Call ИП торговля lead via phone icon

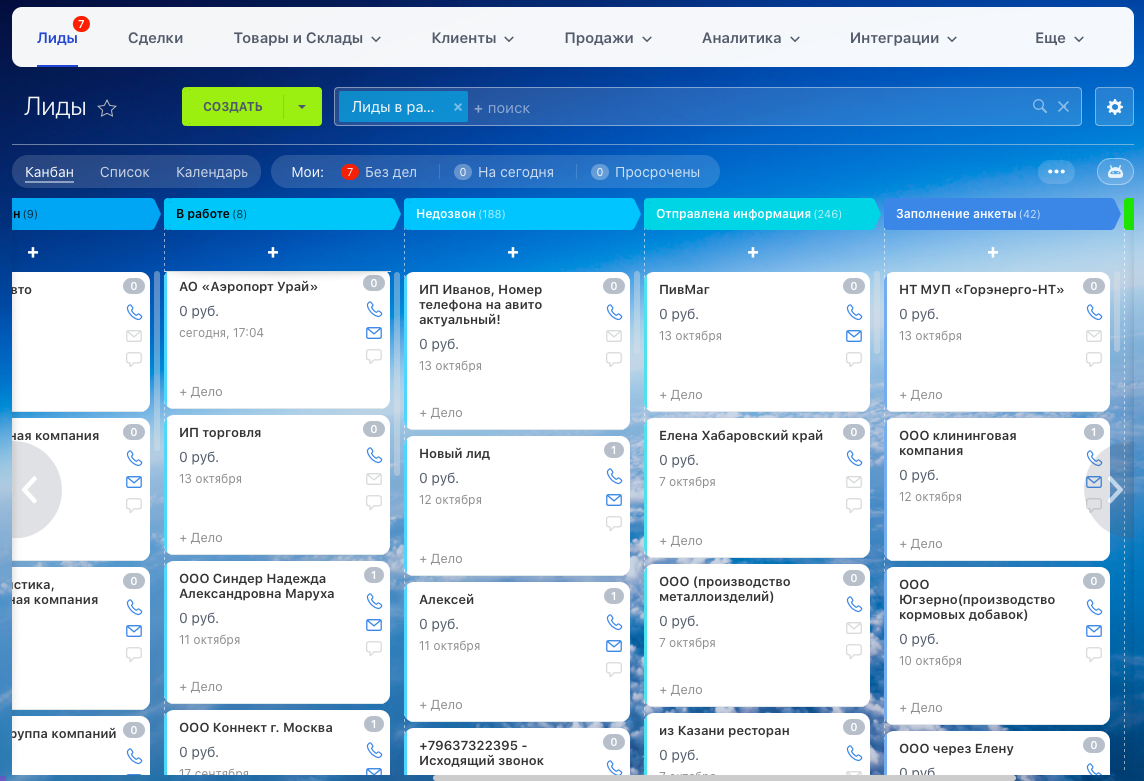pos(374,455)
